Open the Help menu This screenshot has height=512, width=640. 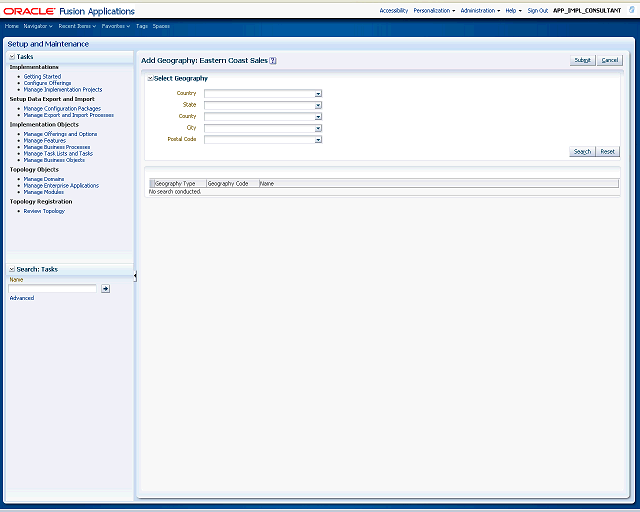[513, 11]
